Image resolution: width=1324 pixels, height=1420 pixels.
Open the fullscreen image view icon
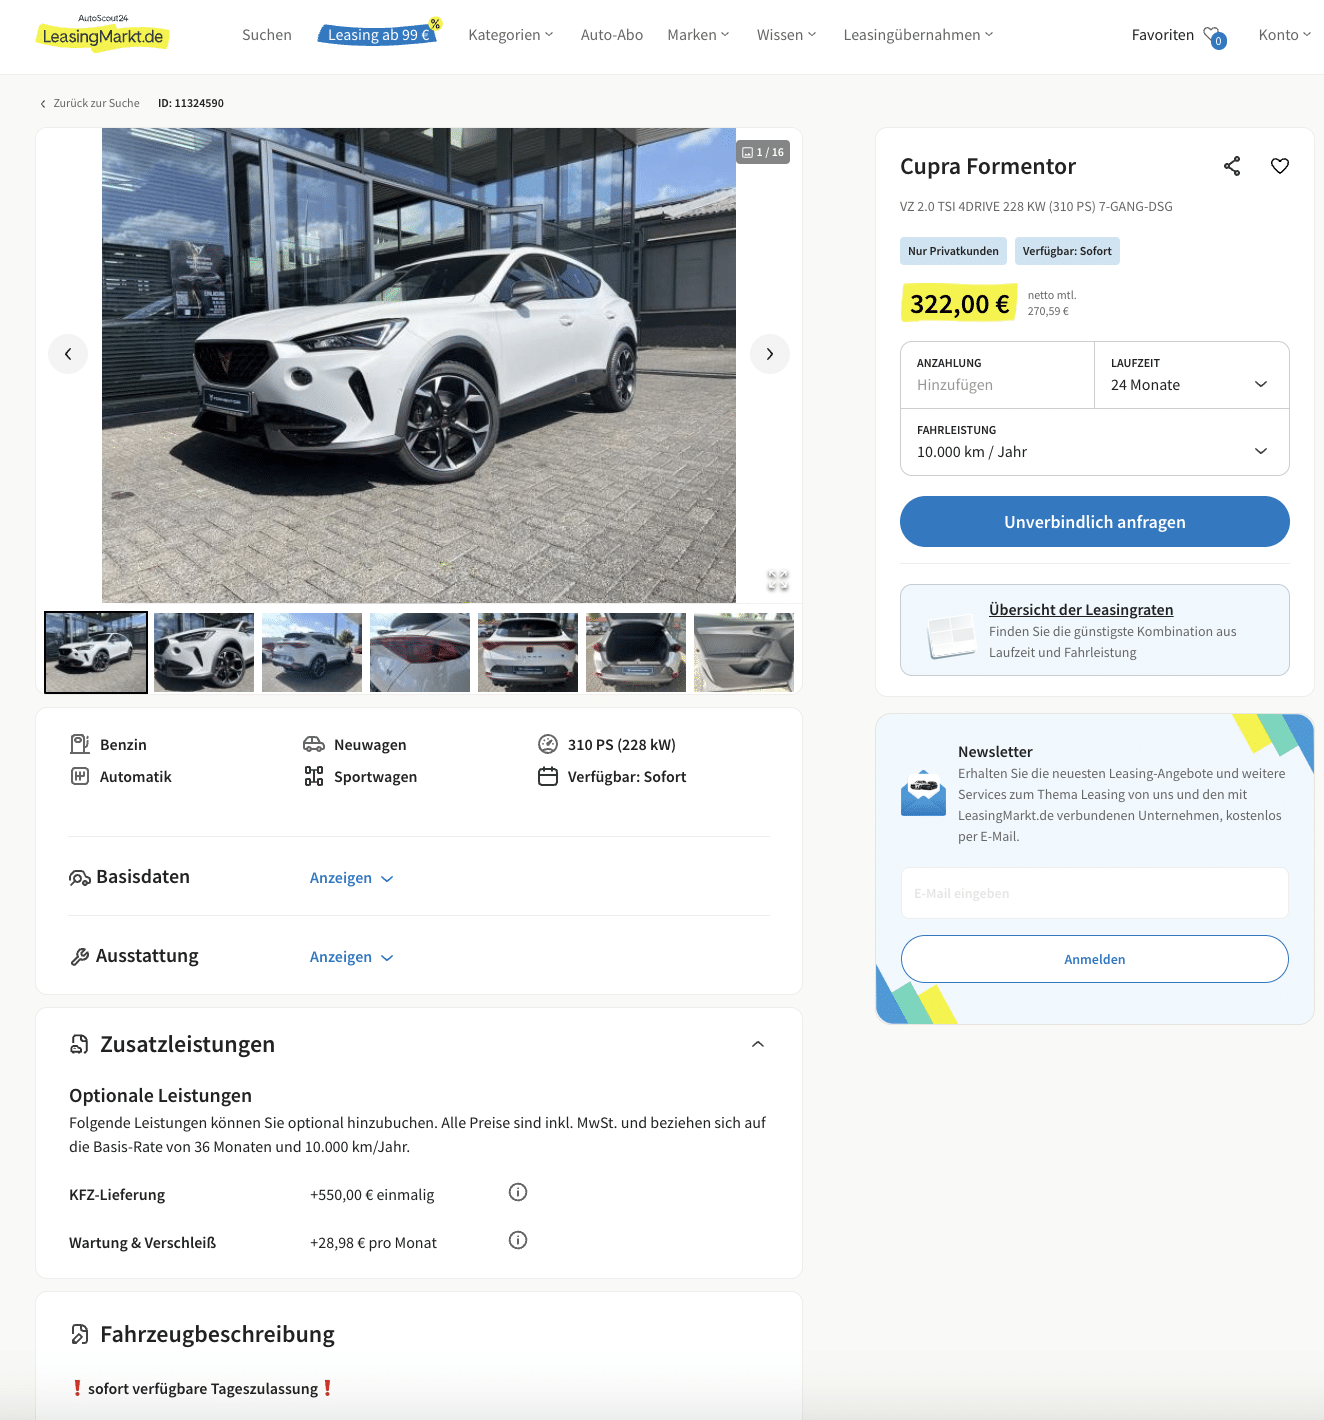pos(778,580)
